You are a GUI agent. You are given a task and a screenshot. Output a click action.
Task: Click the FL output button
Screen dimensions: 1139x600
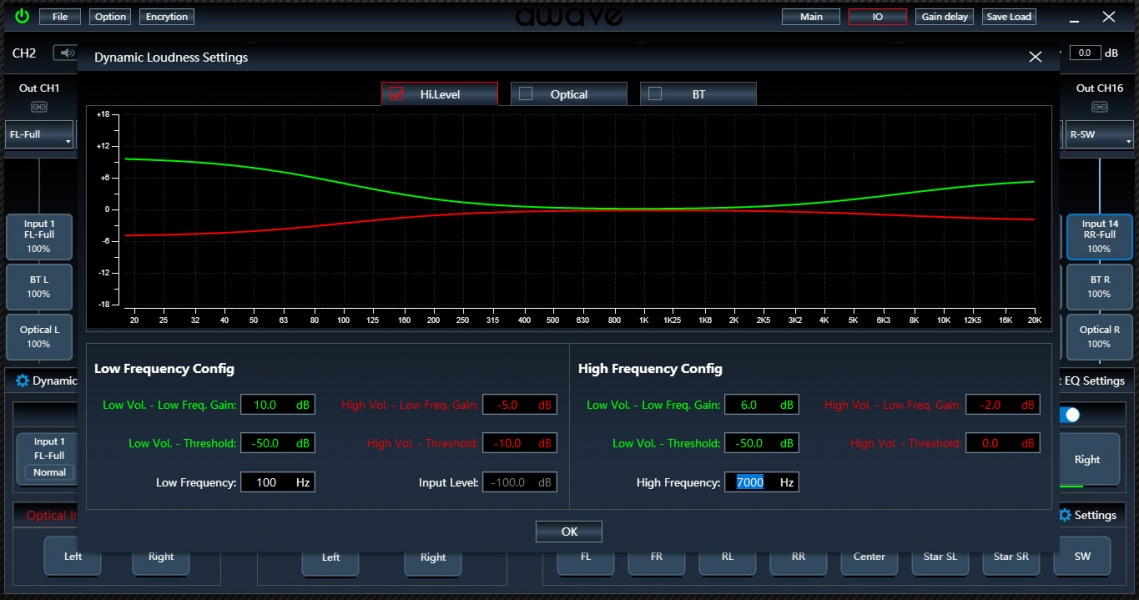coord(585,556)
